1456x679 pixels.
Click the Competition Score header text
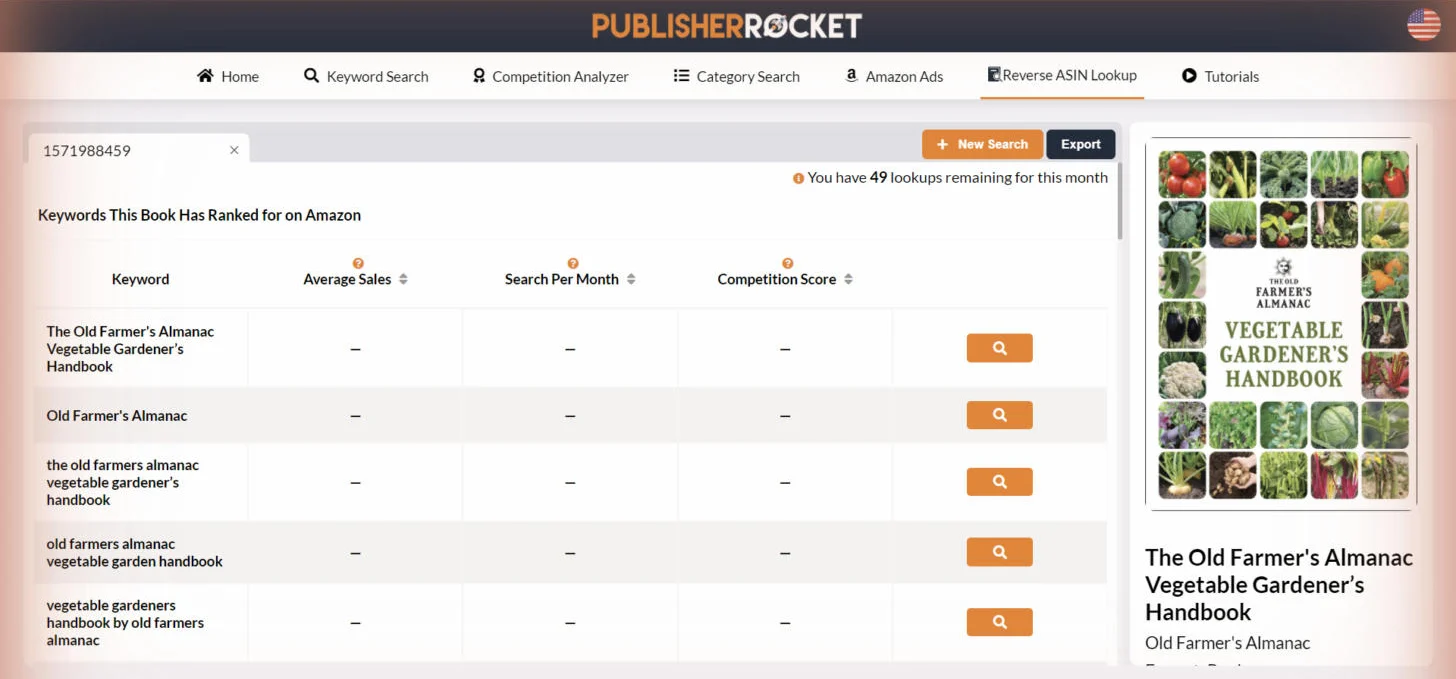tap(776, 279)
